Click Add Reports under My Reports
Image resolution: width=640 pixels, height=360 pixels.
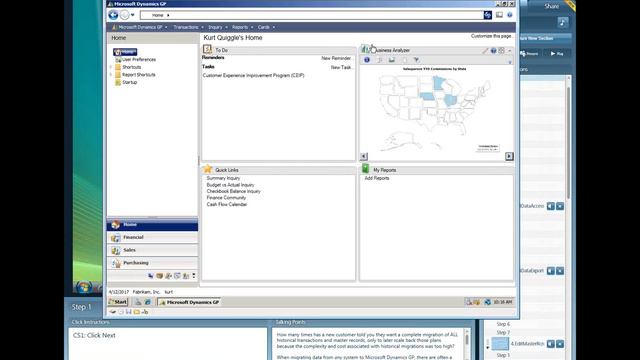pos(377,178)
